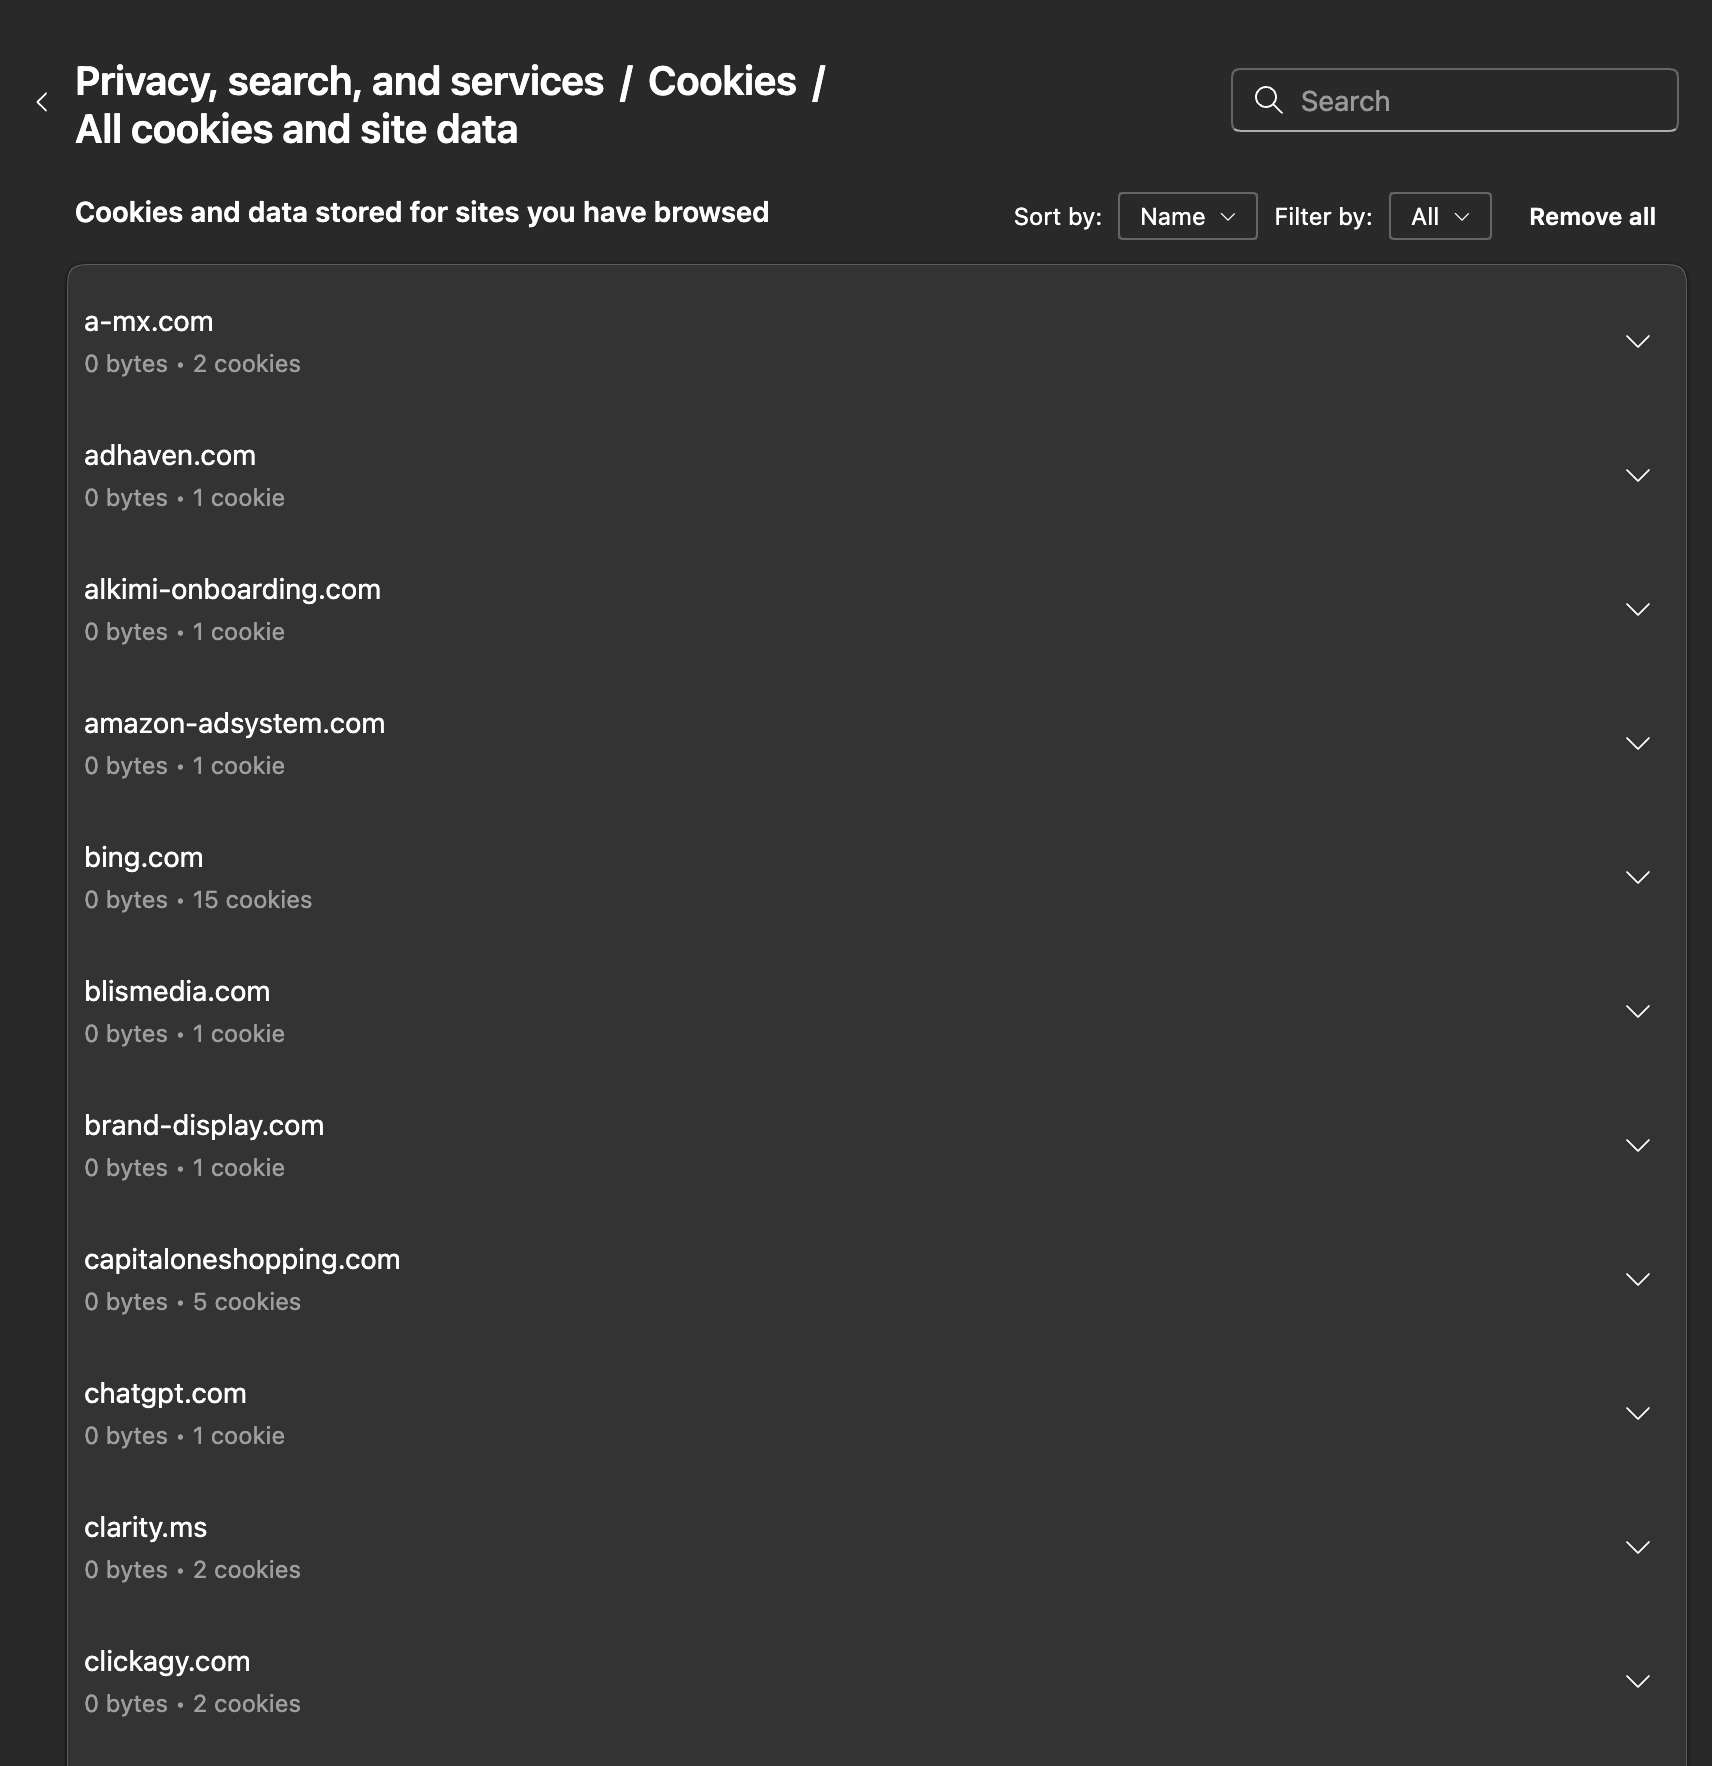The height and width of the screenshot is (1766, 1712).
Task: Expand blismedia.com entry chevron
Action: 1637,1012
